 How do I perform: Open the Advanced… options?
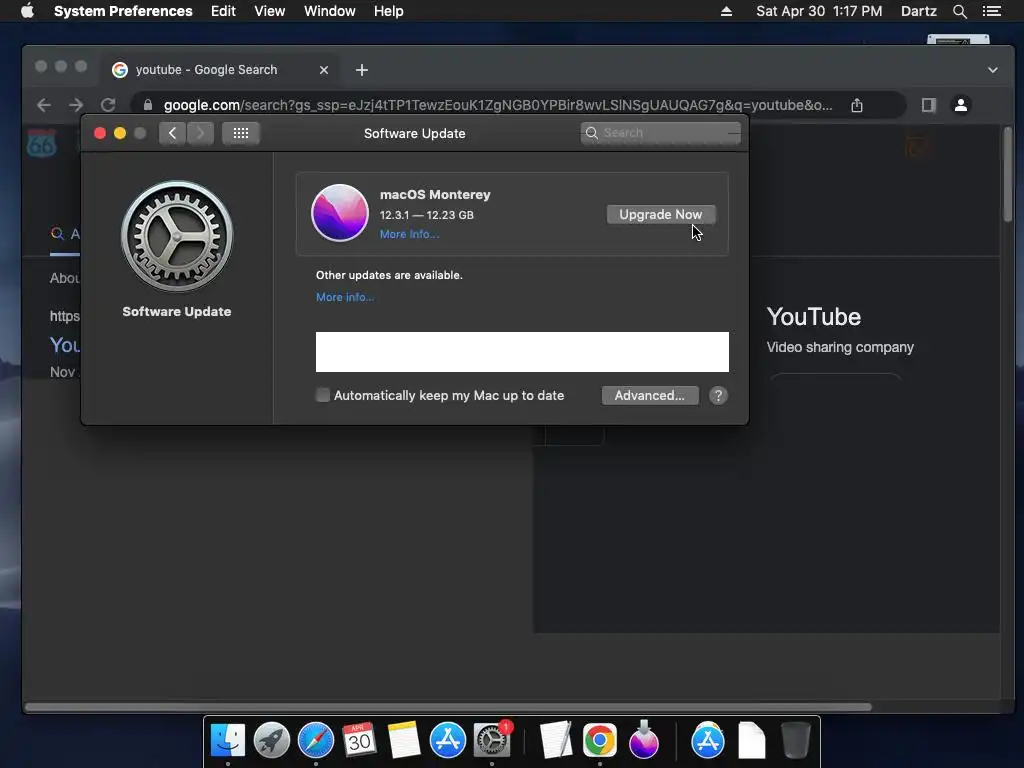649,395
